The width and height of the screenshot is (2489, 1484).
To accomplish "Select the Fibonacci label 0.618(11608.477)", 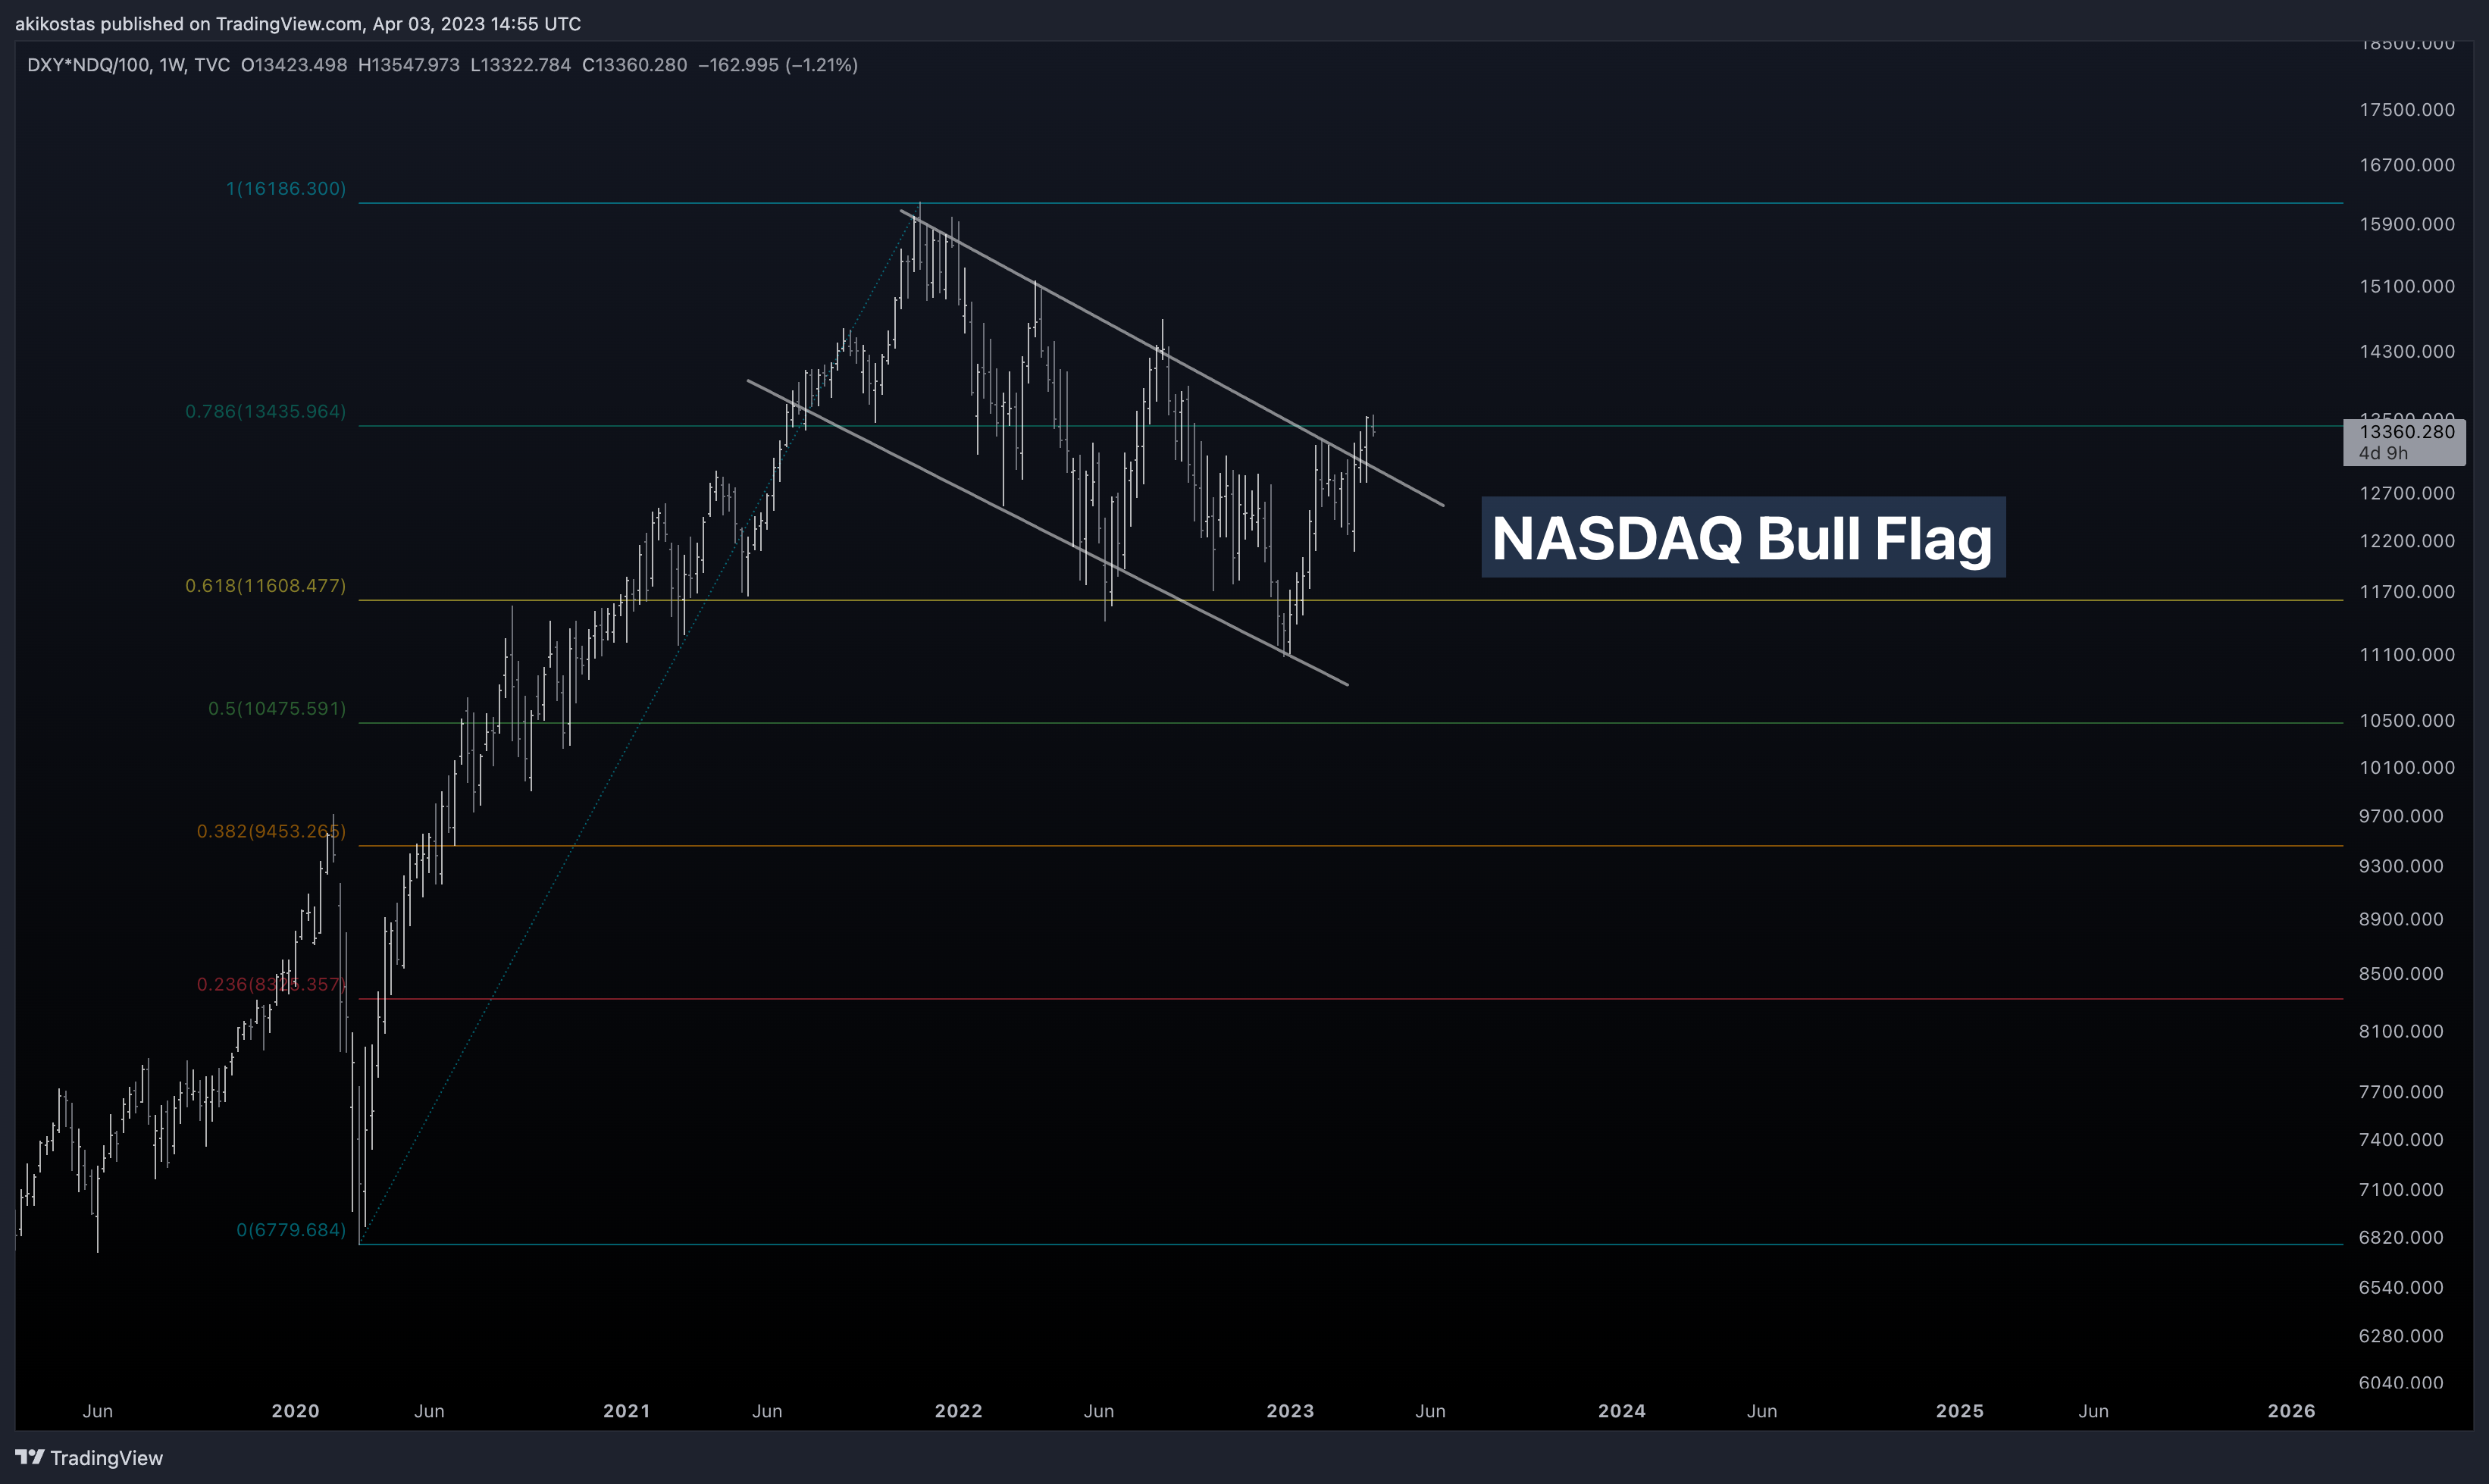I will pyautogui.click(x=266, y=585).
